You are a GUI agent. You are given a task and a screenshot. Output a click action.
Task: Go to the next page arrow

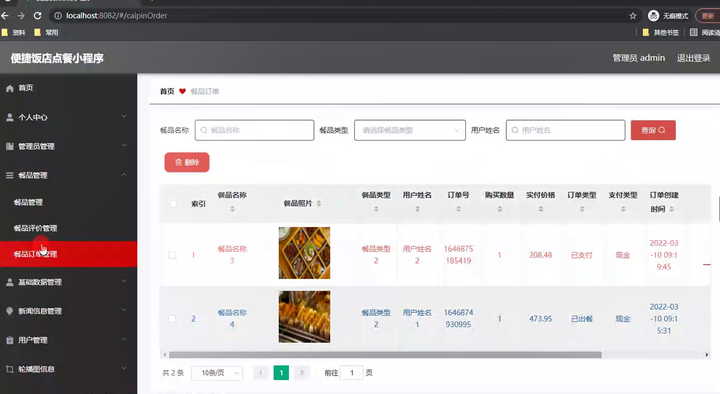[302, 373]
